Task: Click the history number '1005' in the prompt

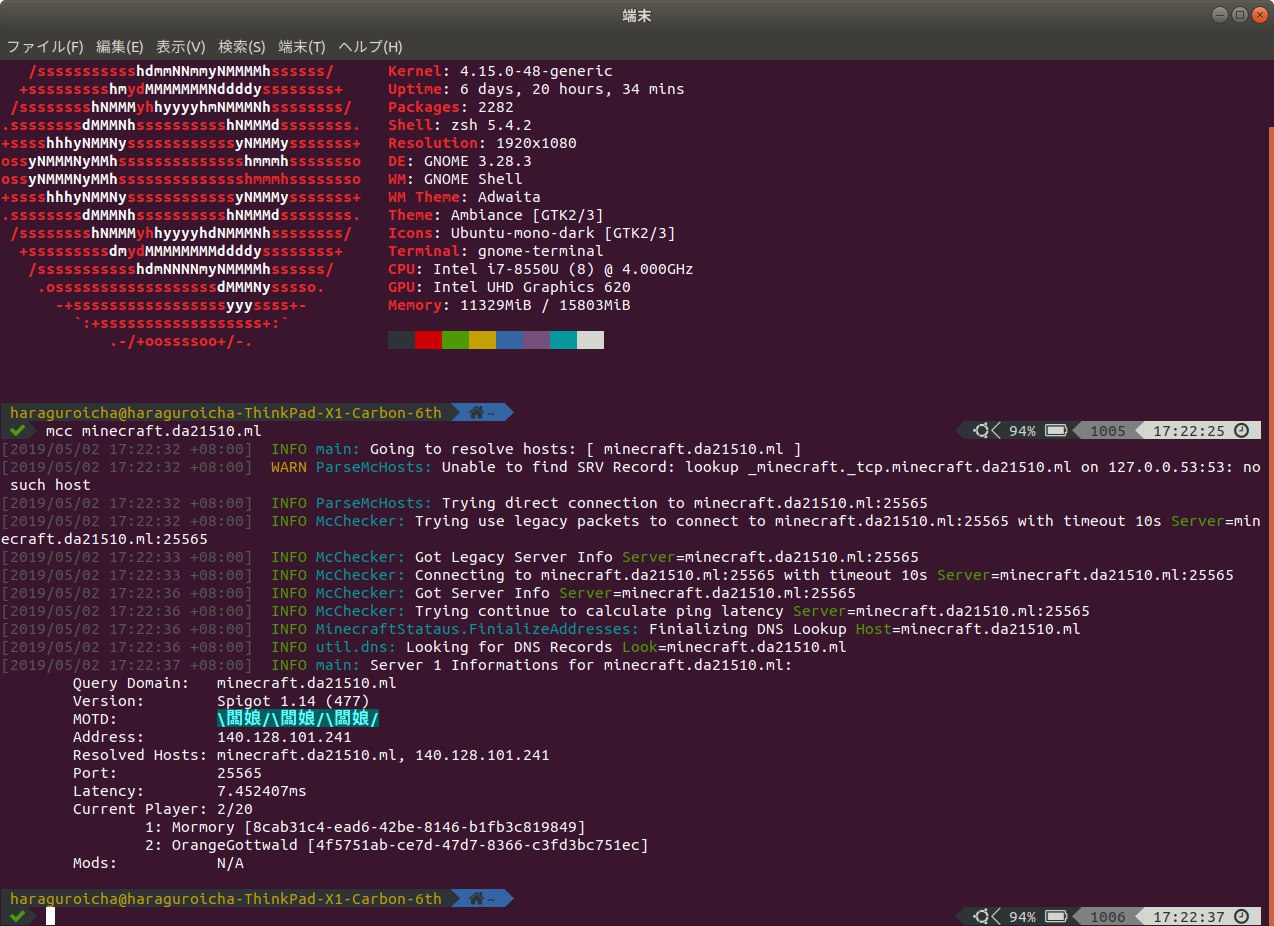Action: coord(1107,431)
